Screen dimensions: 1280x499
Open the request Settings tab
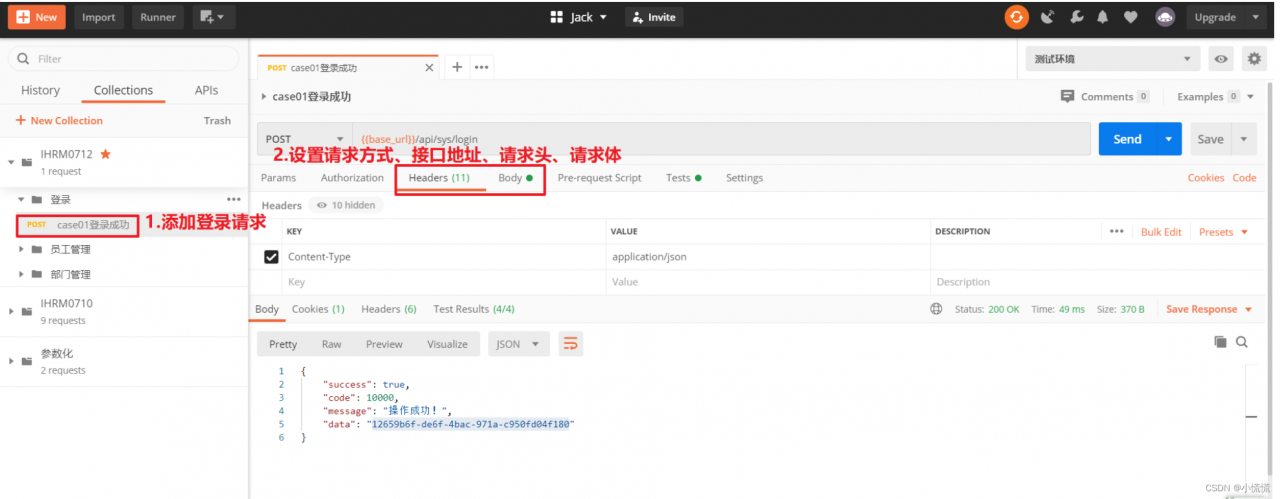(744, 178)
